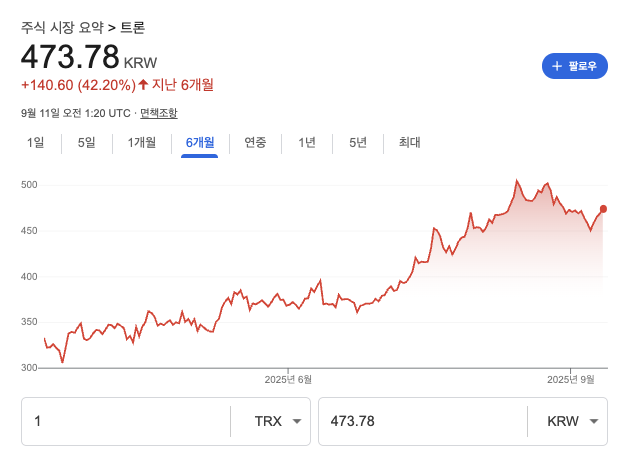The height and width of the screenshot is (454, 626).
Task: Click the chart peak near 500
Action: pyautogui.click(x=517, y=181)
